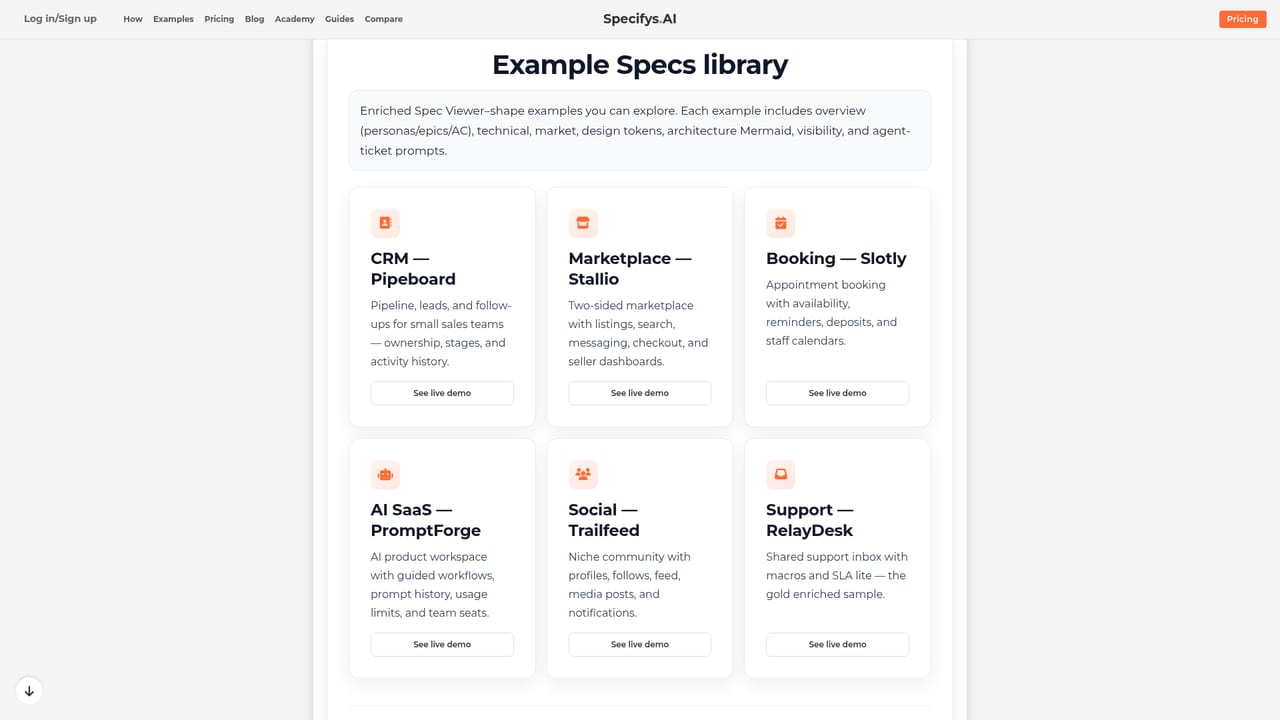Click the Shared support inbox description
The image size is (1280, 720).
[x=837, y=575]
